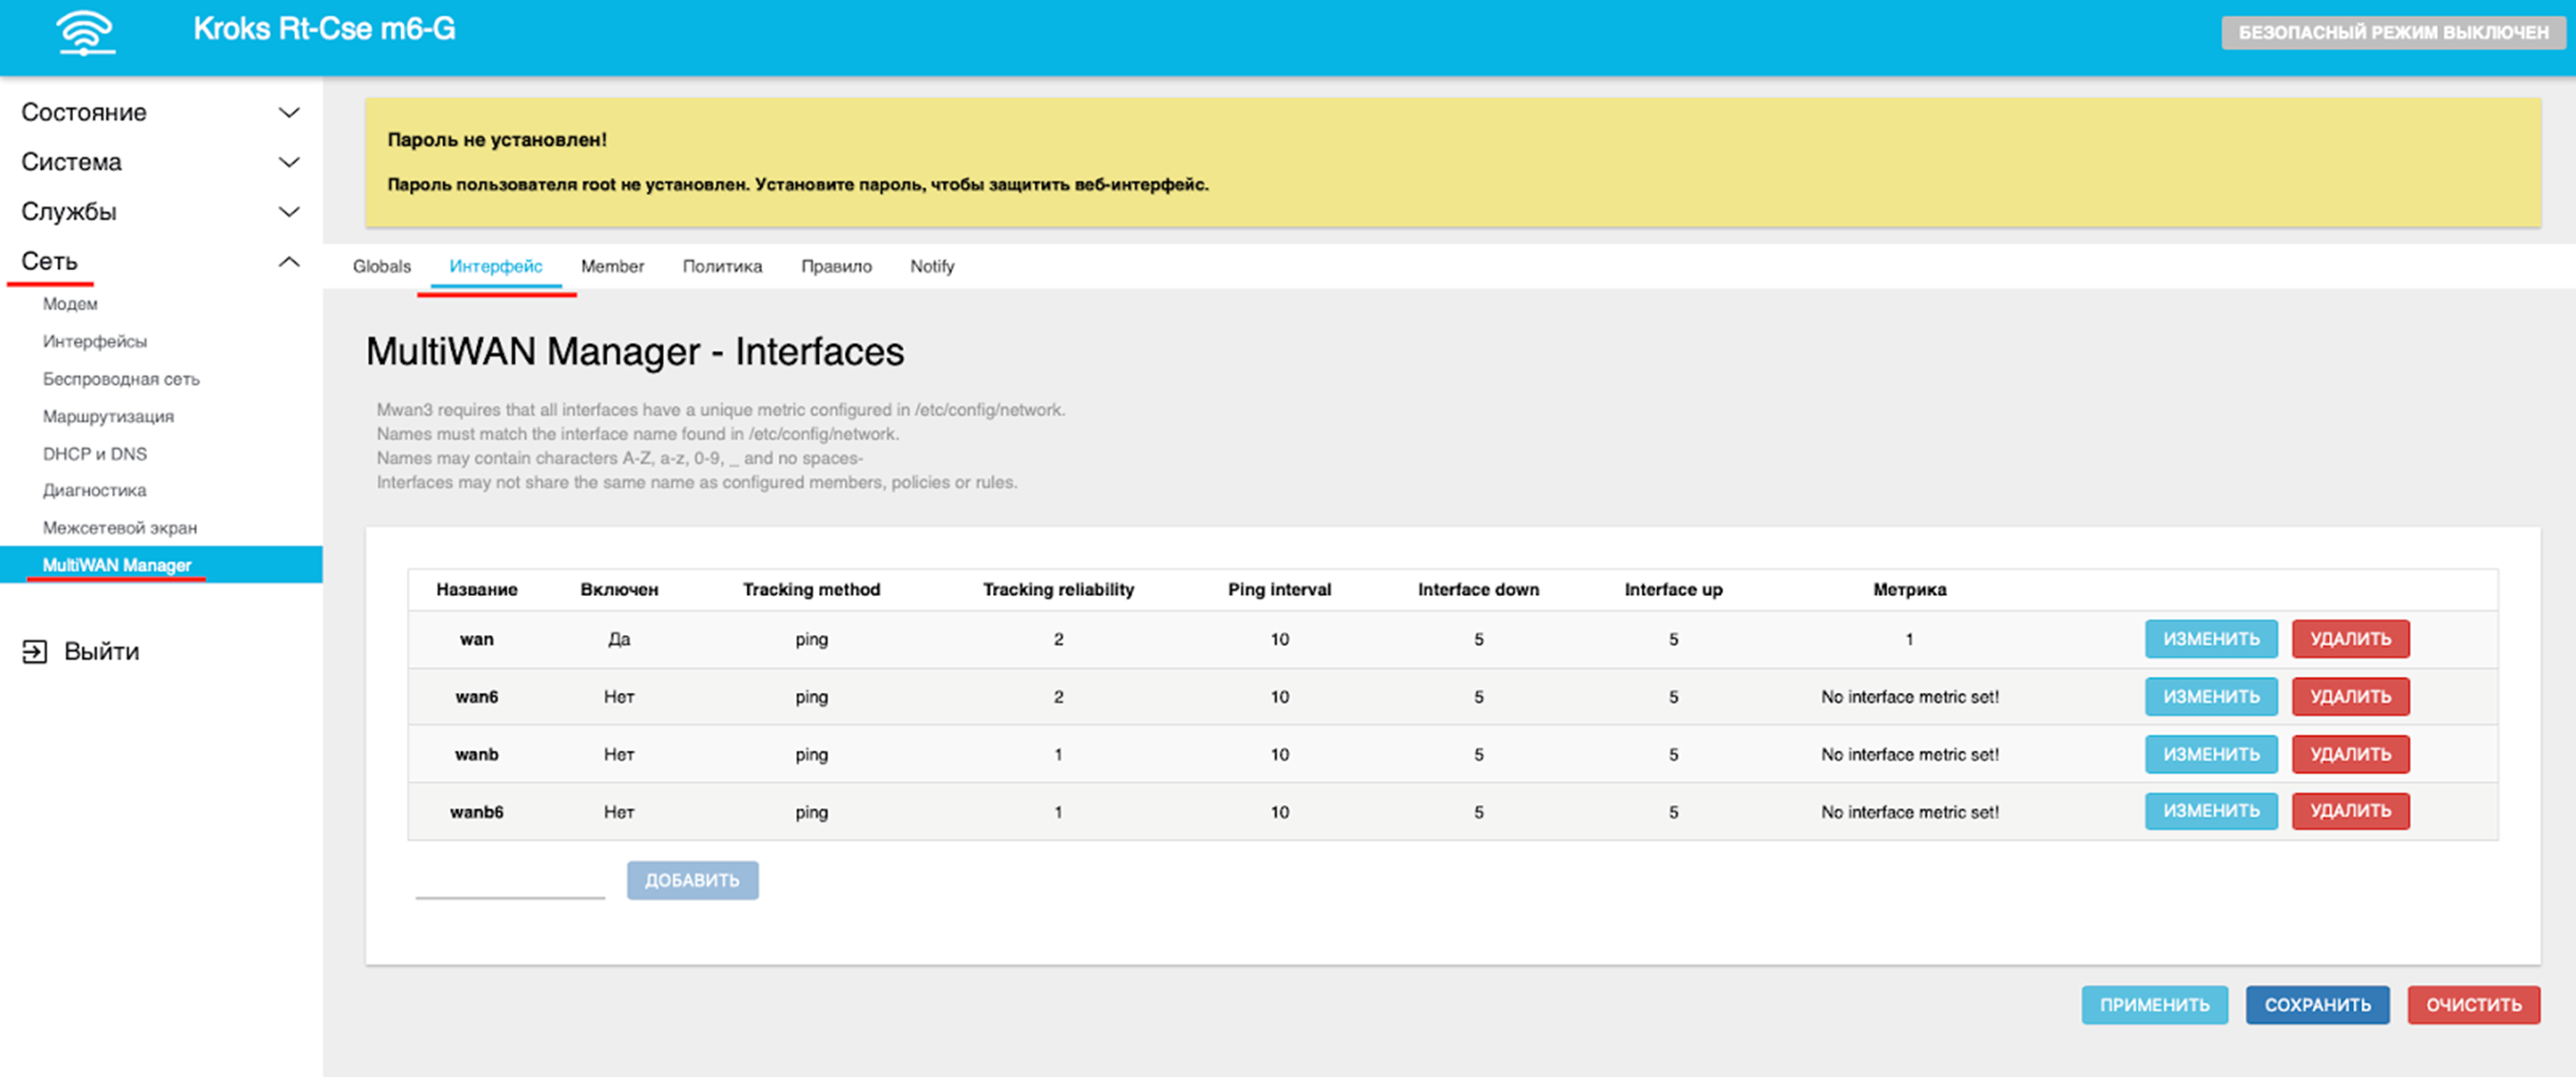
Task: Click УДАЛИТЬ for the wanb6 interface
Action: click(x=2350, y=811)
